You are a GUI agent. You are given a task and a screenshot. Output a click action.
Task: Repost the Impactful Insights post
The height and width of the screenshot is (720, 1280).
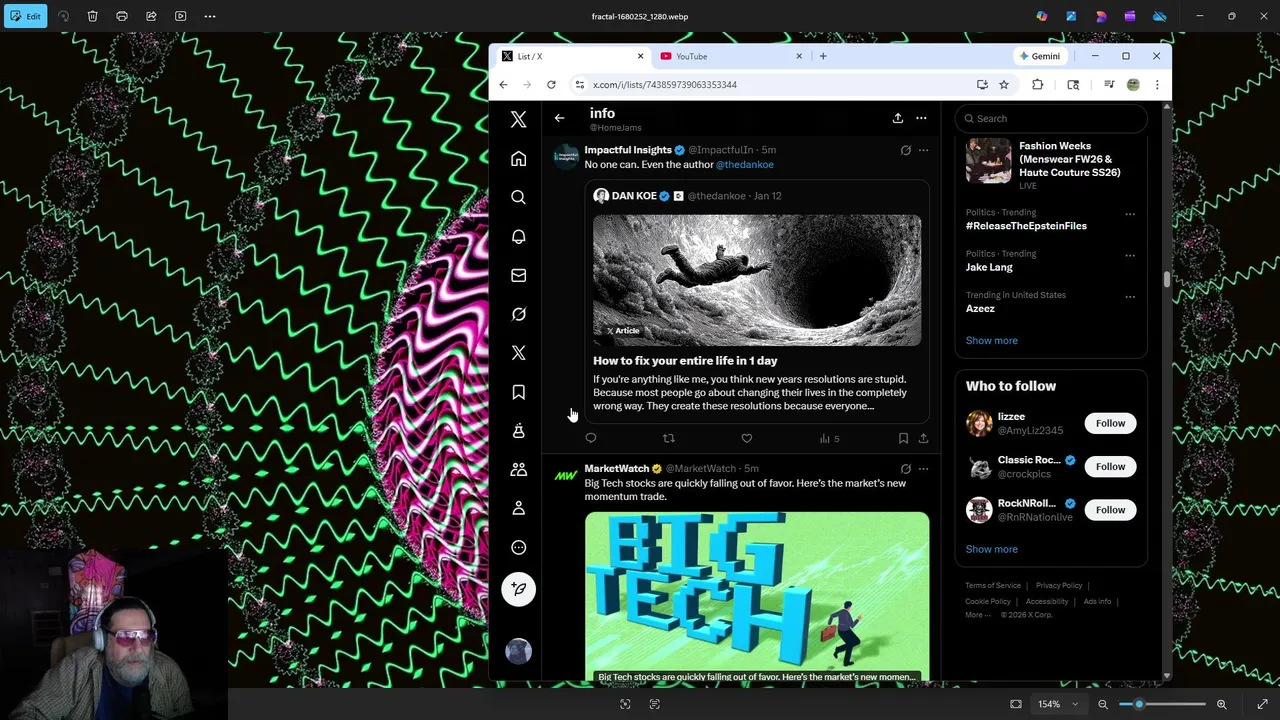tap(669, 438)
